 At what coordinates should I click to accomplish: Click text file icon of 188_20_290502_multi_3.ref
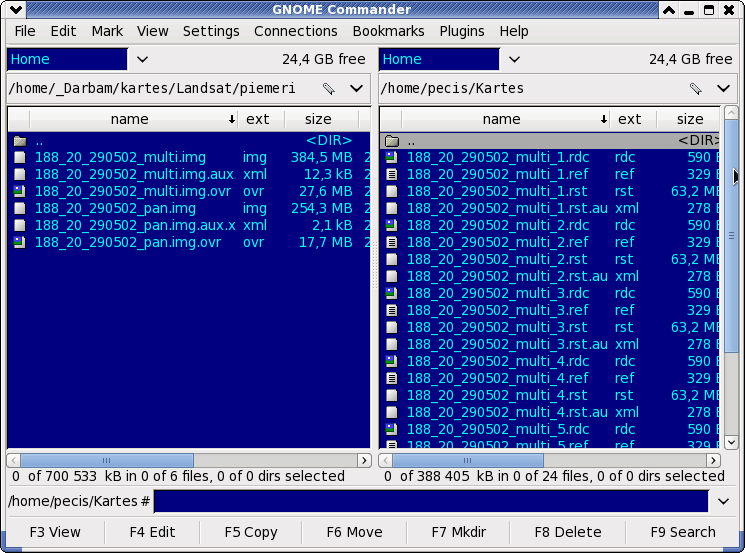tap(392, 310)
